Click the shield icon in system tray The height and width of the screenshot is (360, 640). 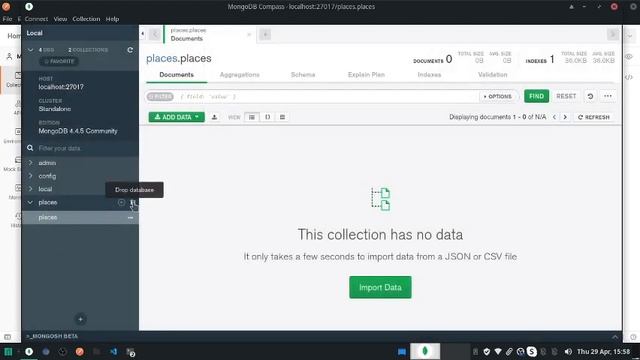(487, 351)
